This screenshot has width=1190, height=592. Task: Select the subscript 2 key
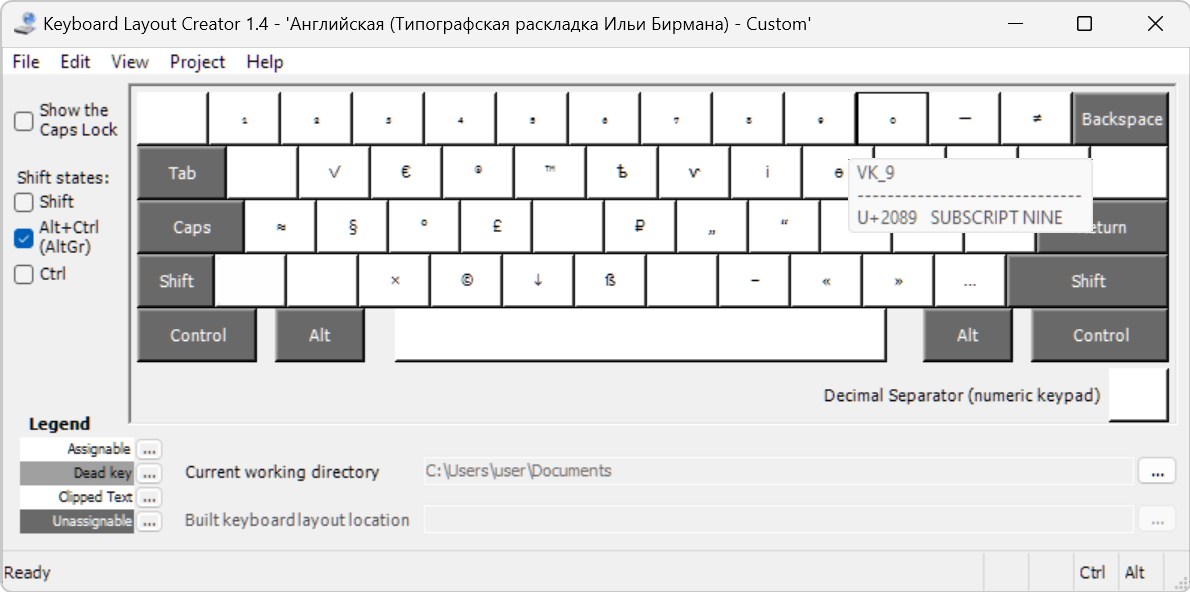pyautogui.click(x=316, y=119)
